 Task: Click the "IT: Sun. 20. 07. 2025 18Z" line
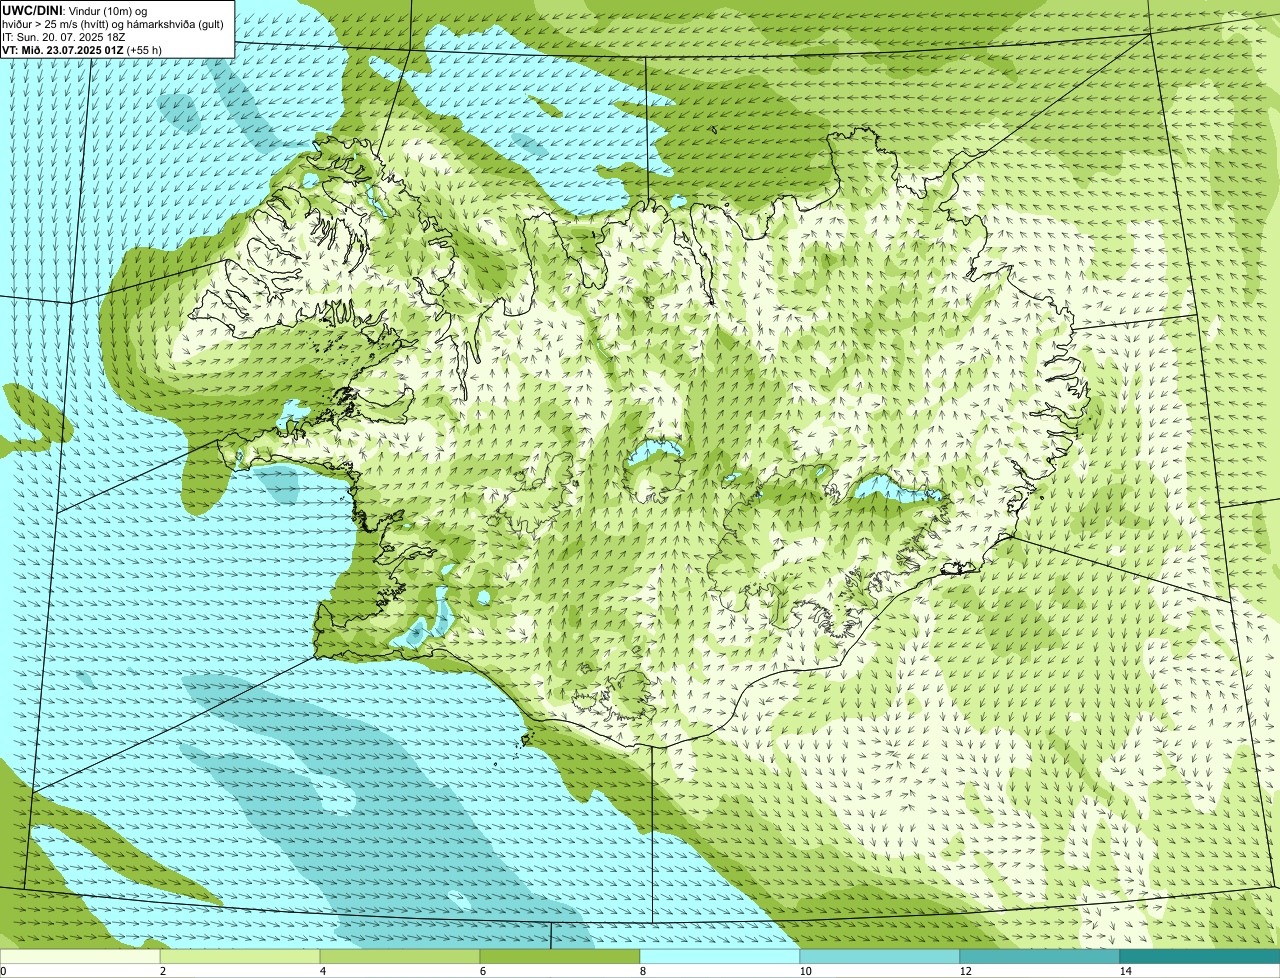point(63,37)
